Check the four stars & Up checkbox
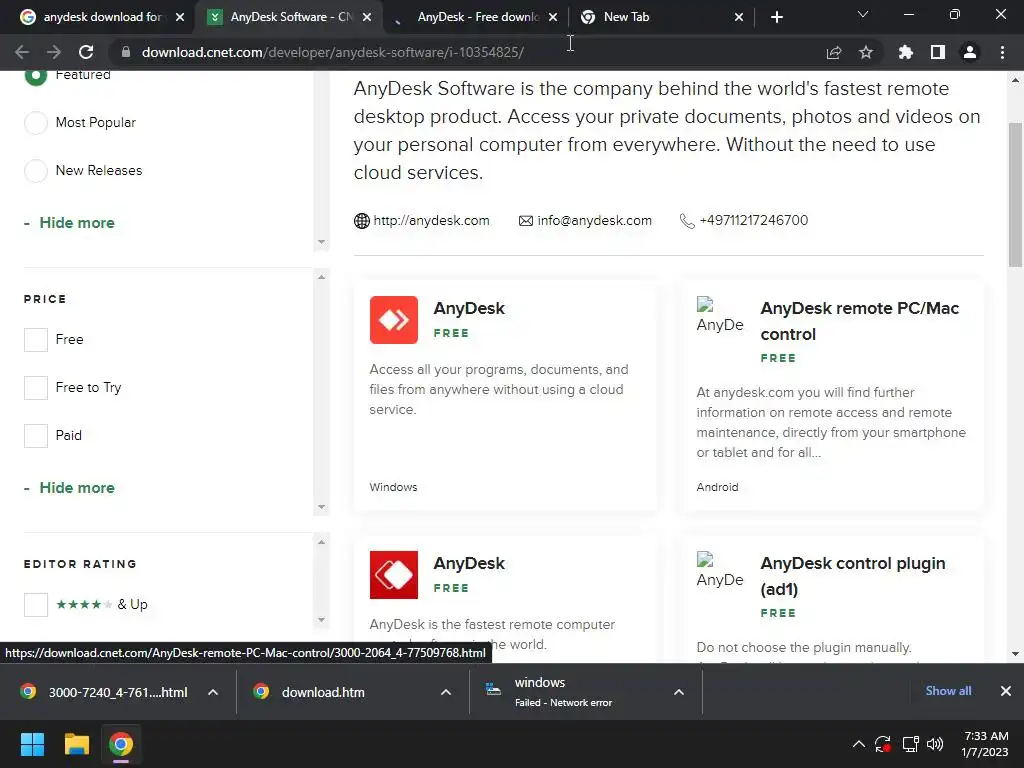This screenshot has height=768, width=1024. (36, 605)
